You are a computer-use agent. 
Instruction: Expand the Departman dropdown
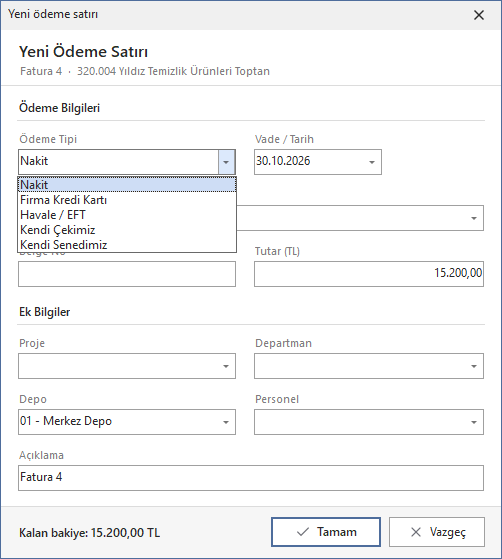pos(474,366)
